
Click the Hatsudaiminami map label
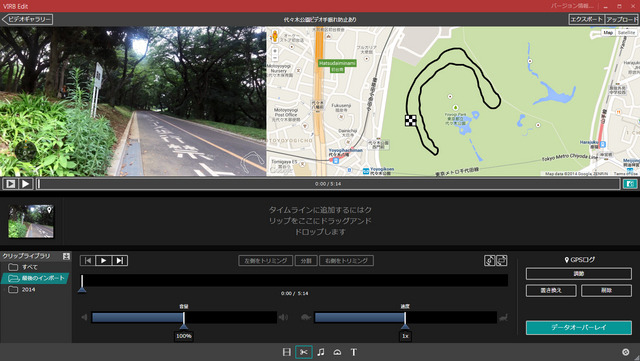(337, 63)
